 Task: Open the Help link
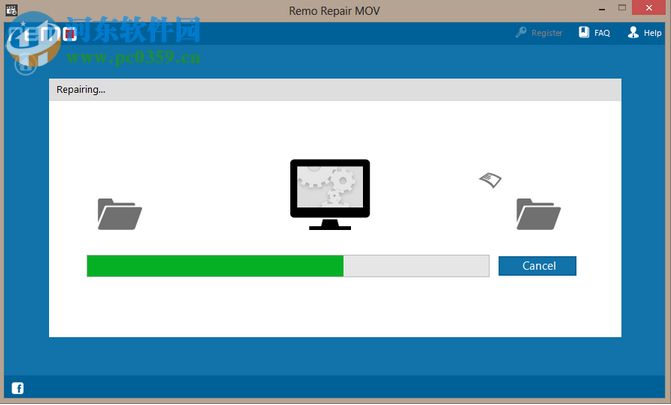tap(652, 33)
